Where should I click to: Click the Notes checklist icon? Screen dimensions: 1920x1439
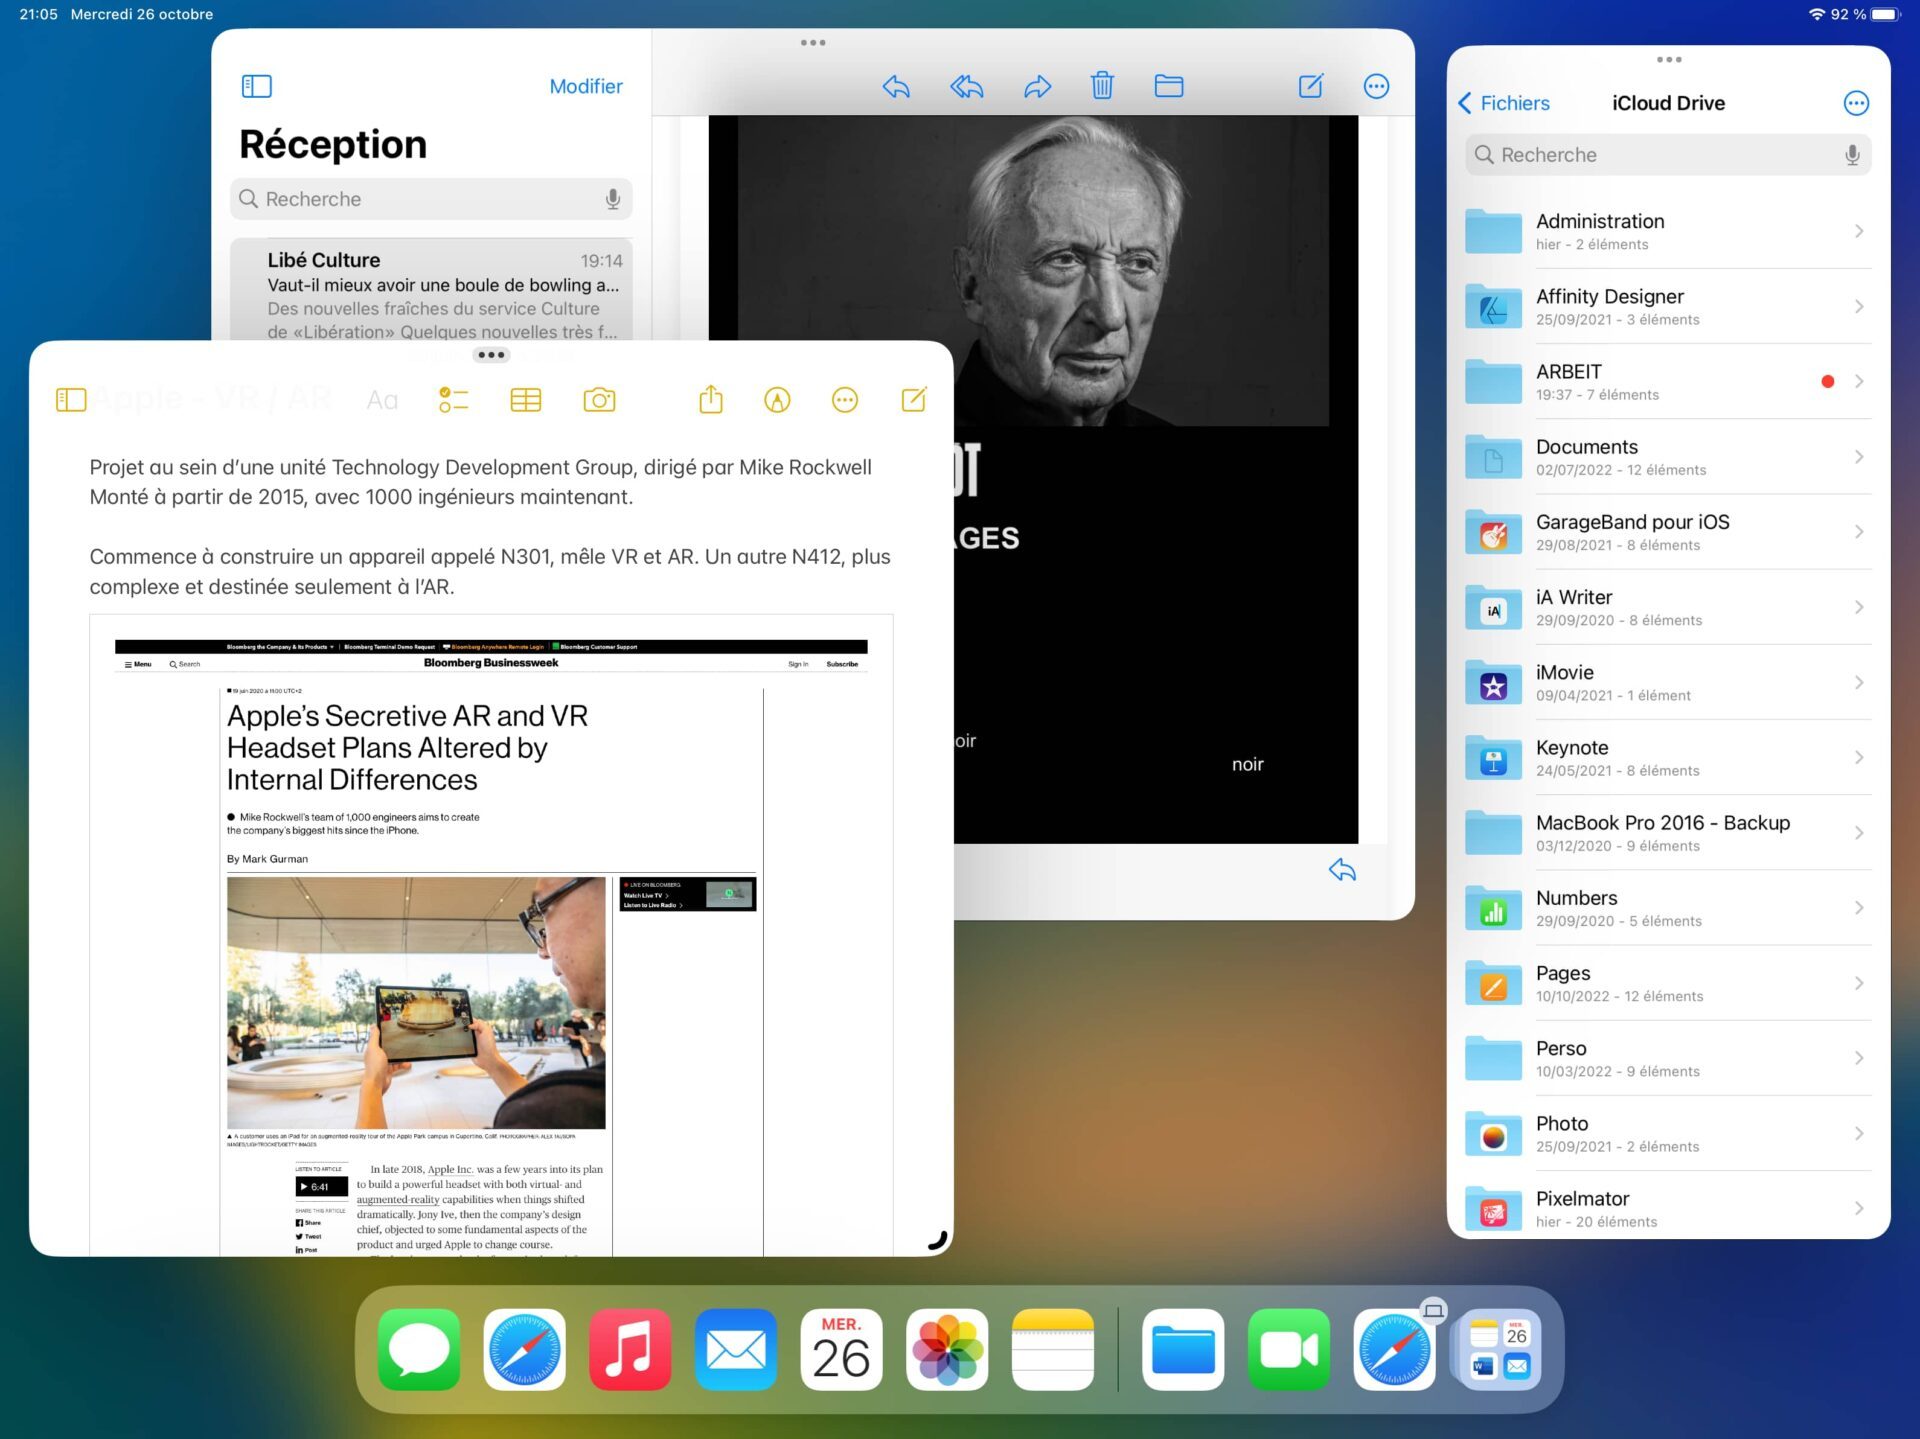[453, 401]
